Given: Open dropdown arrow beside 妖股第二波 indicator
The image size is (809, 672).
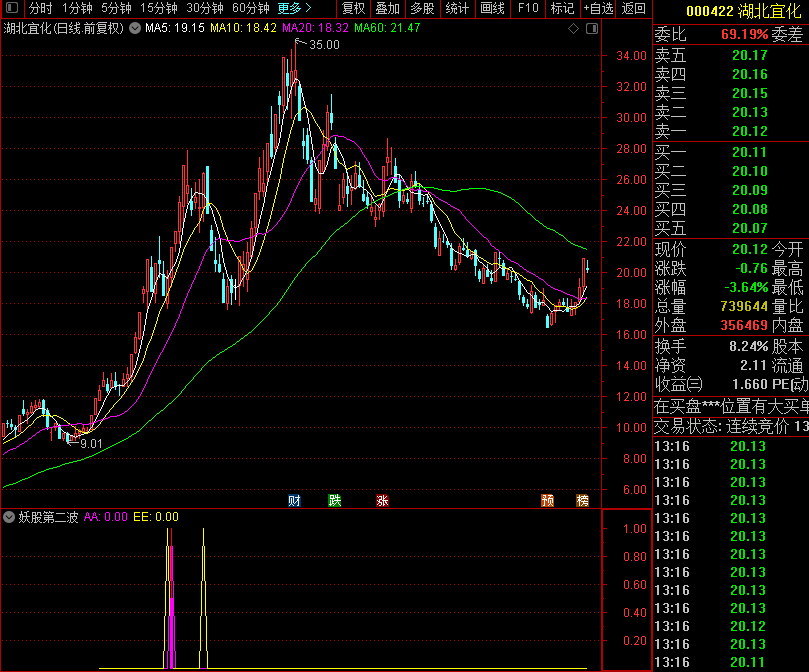Looking at the screenshot, I should tap(8, 517).
